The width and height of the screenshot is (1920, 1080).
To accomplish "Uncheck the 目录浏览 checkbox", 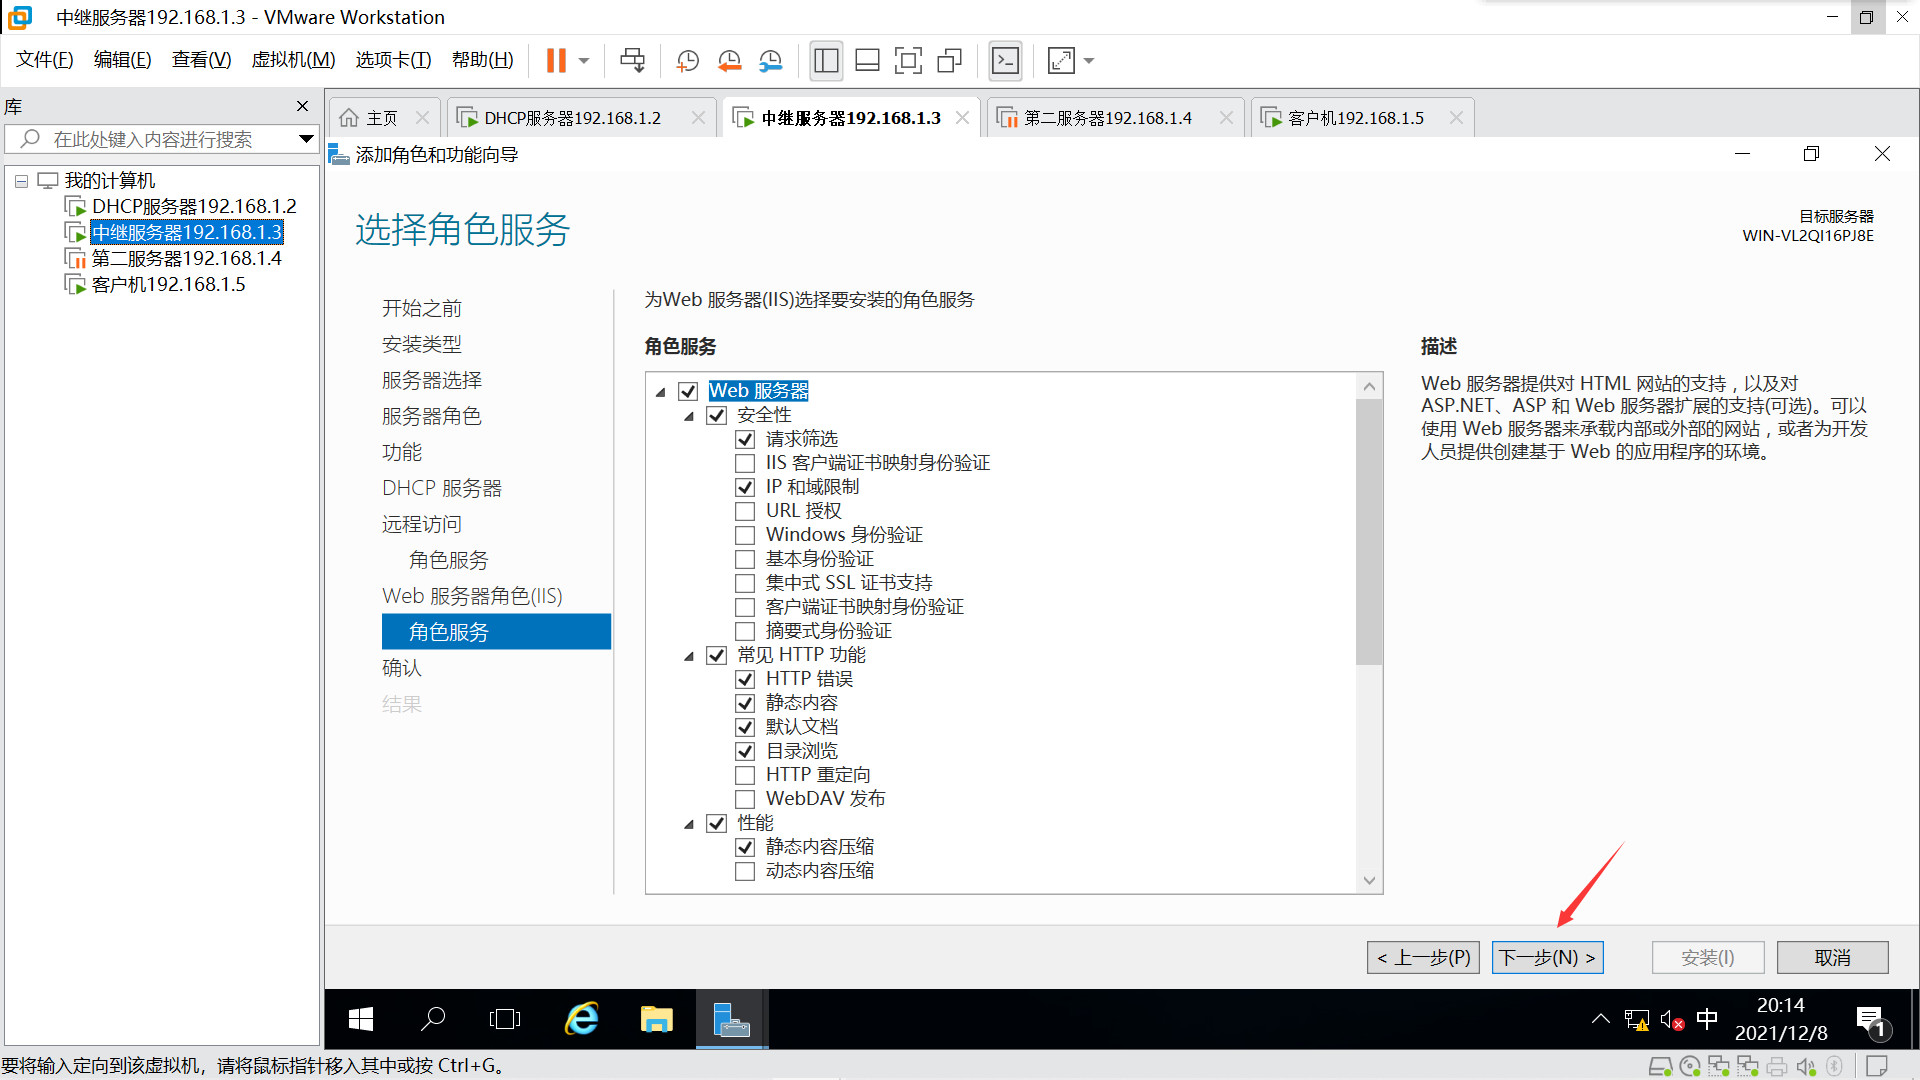I will coord(745,751).
